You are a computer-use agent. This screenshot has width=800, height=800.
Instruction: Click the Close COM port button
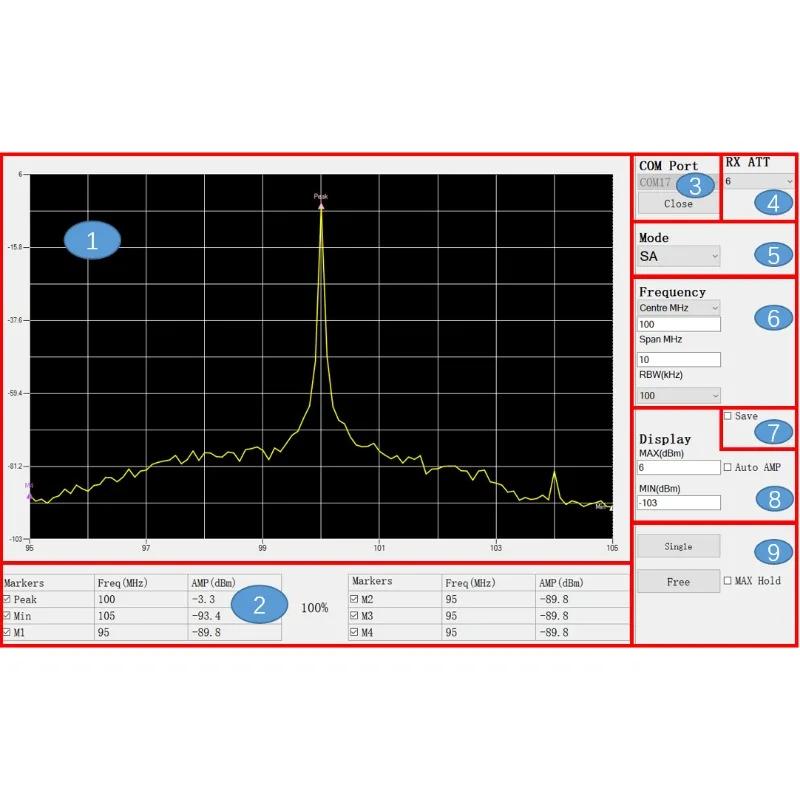tap(678, 204)
